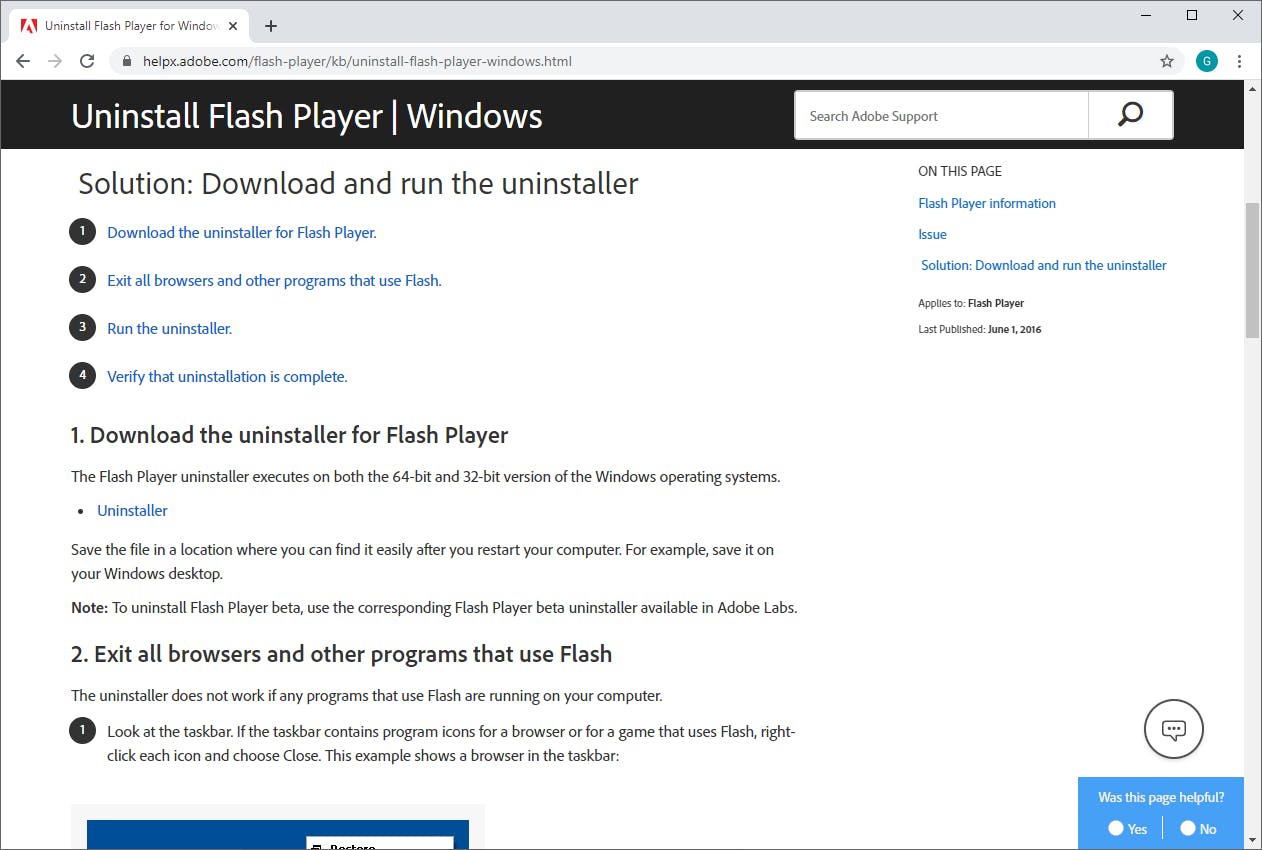1262x850 pixels.
Task: Click the padlock site info icon
Action: tap(126, 61)
